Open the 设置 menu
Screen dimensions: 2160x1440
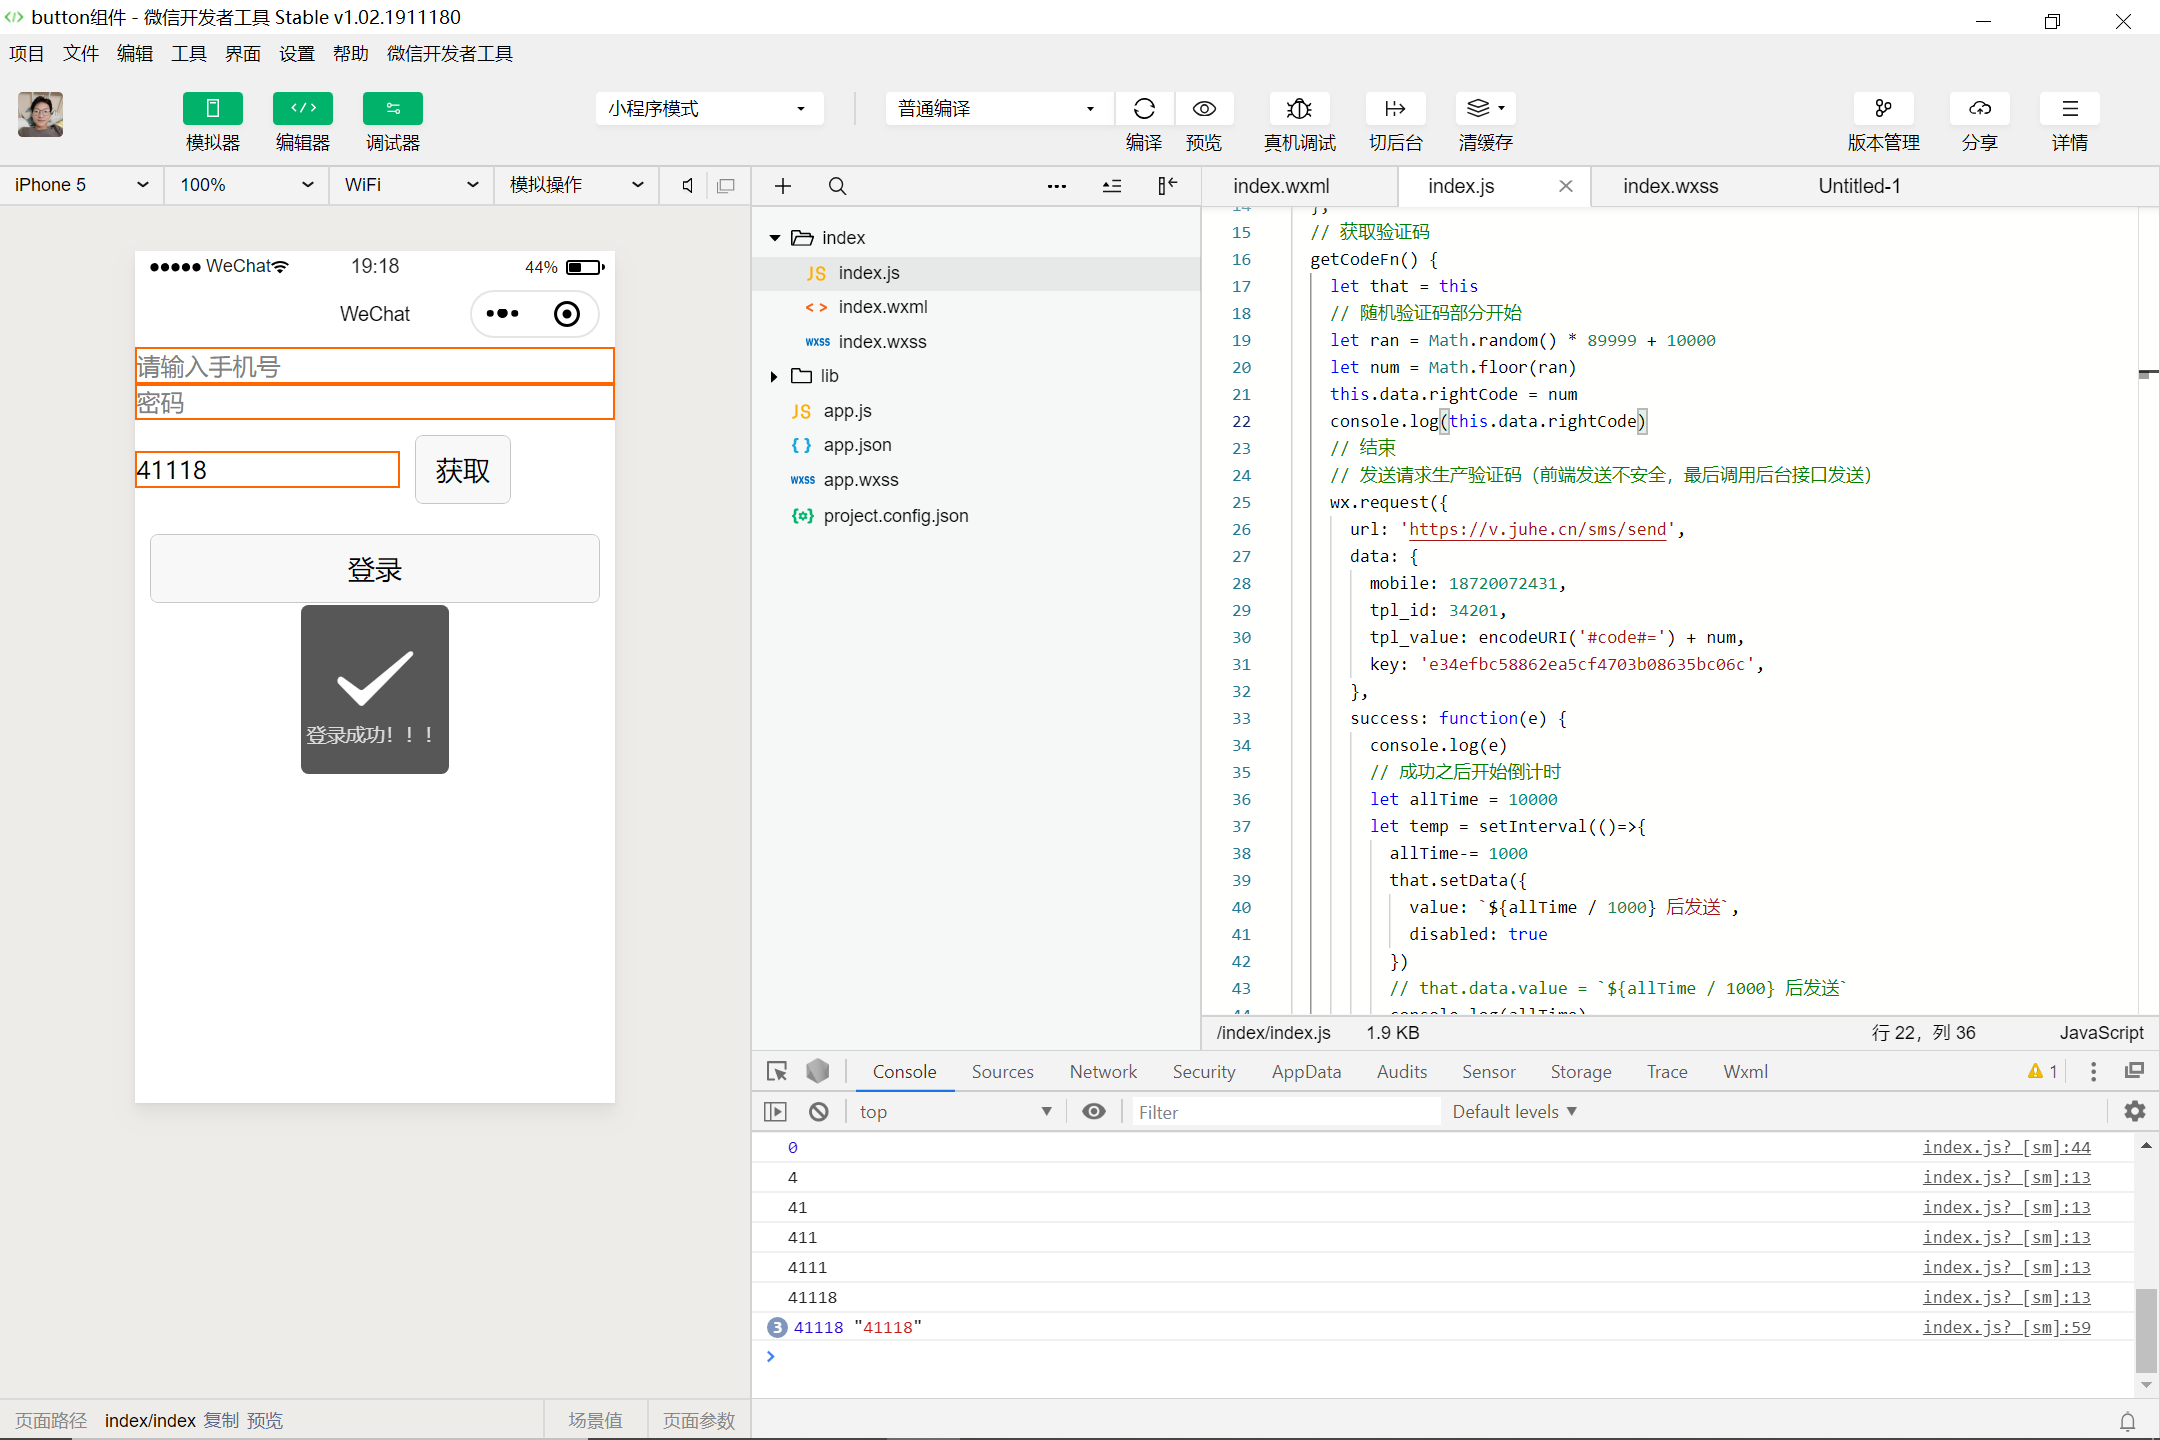pyautogui.click(x=296, y=53)
